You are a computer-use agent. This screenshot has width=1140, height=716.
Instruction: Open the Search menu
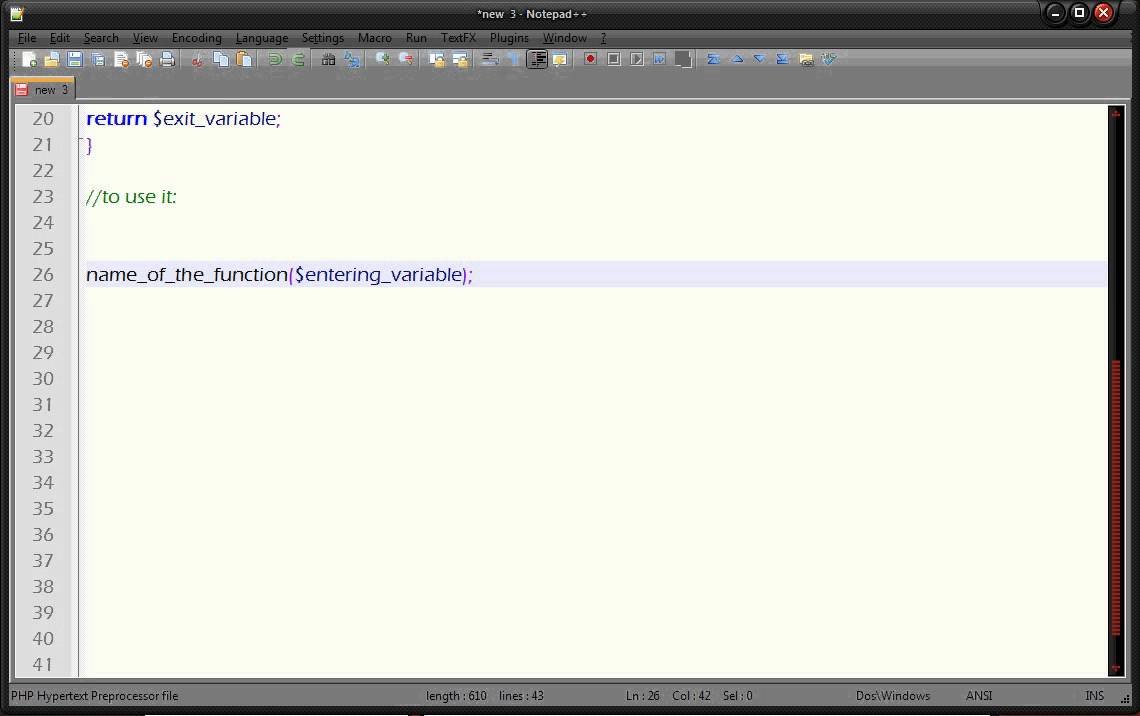(101, 38)
